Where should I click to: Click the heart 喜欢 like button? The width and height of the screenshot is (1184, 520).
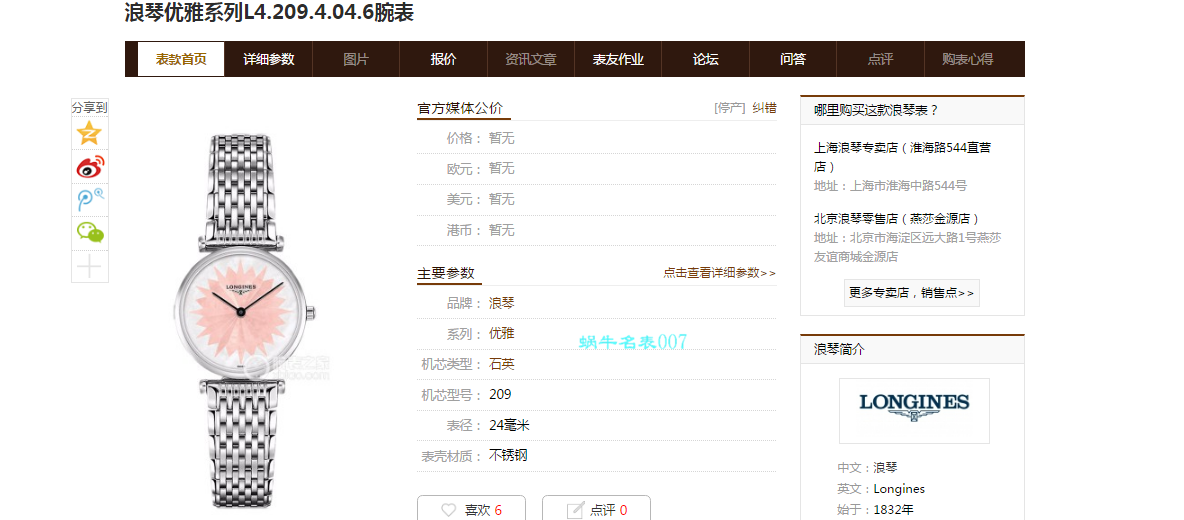(x=472, y=509)
